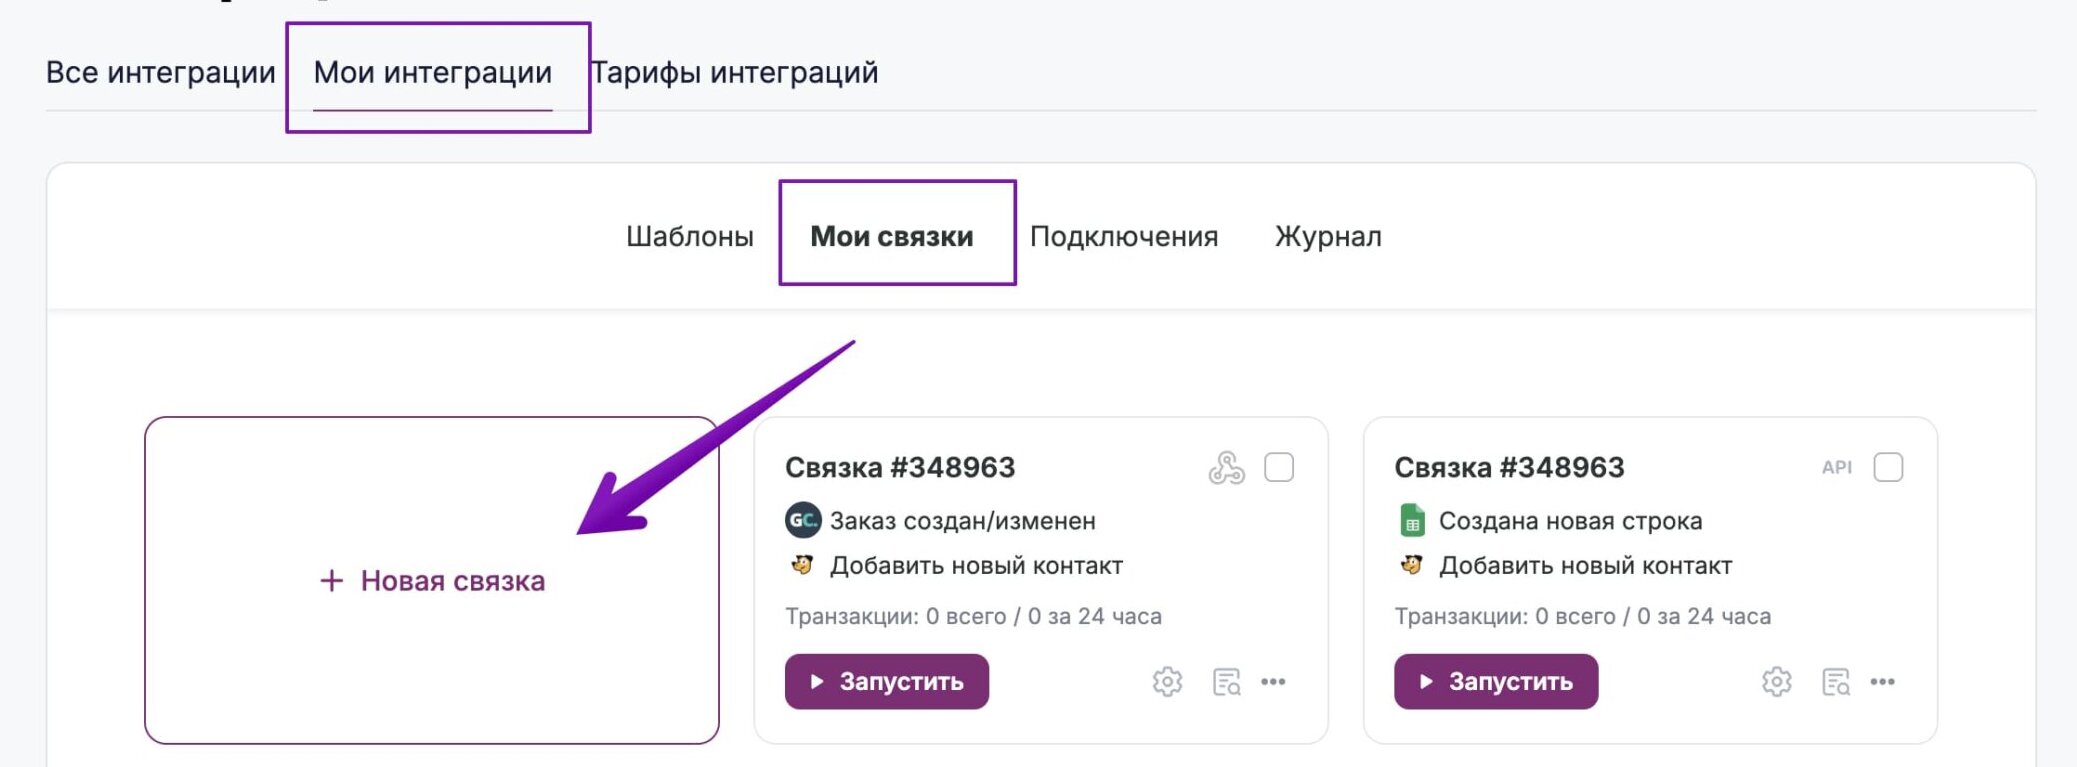Click the Транзакции text in the Google Sheets card

click(x=1582, y=616)
